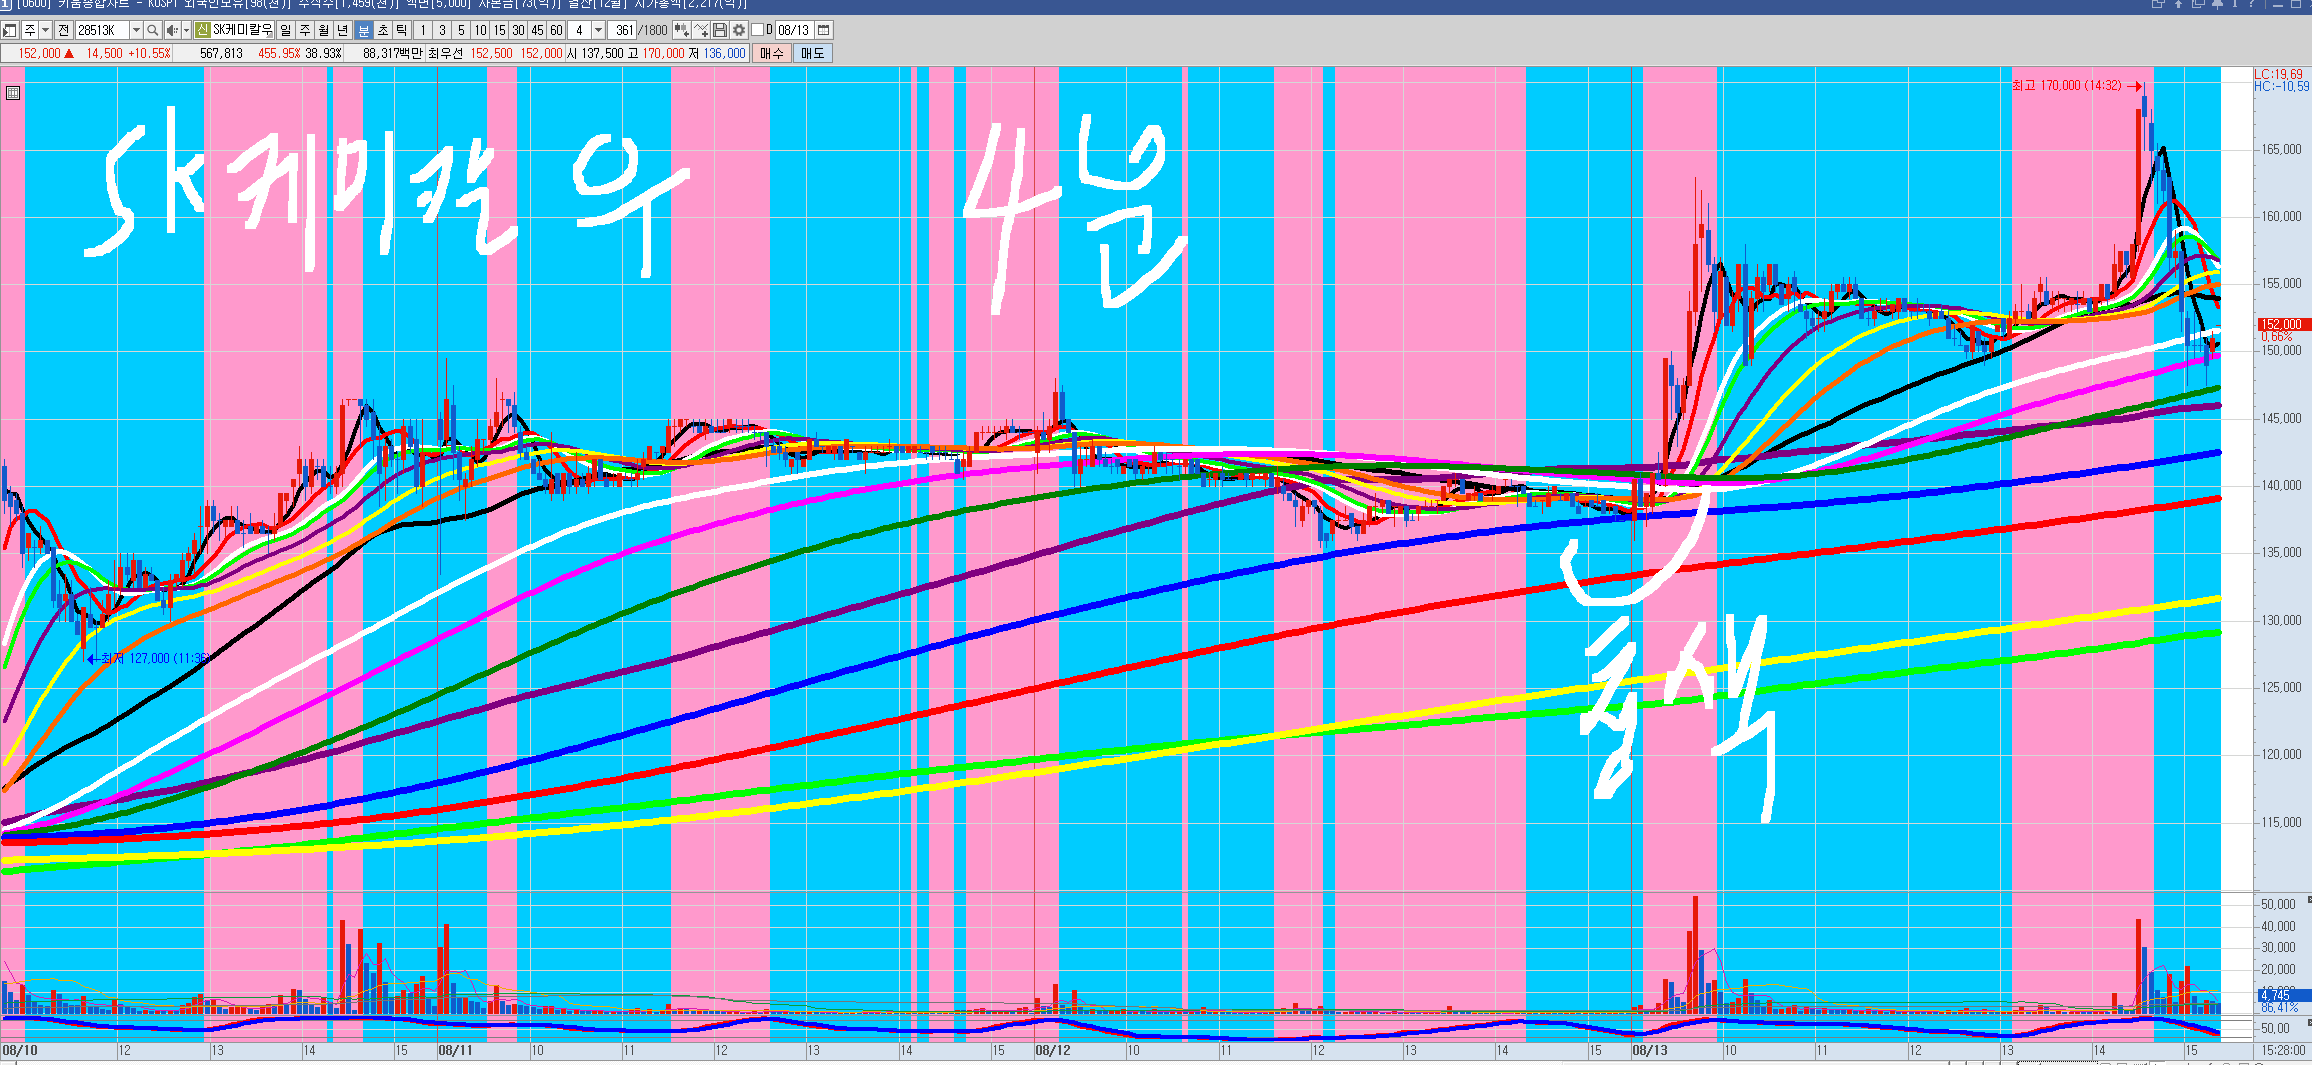Choose the 60 minute interval

coord(557,30)
